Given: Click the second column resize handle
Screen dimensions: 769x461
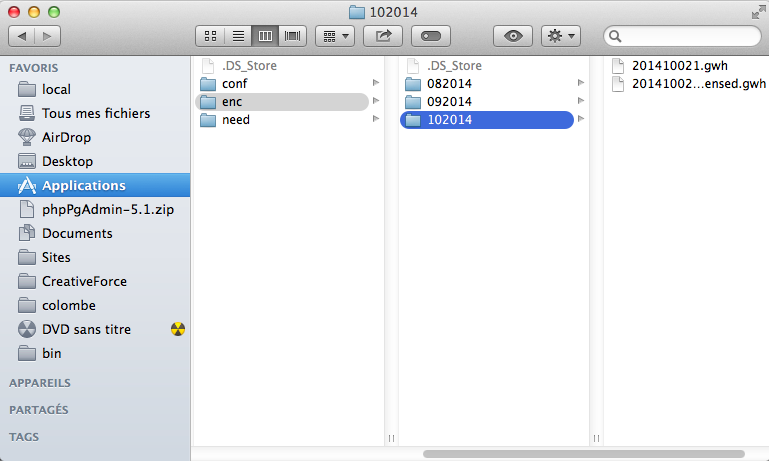Looking at the screenshot, I should pyautogui.click(x=596, y=438).
